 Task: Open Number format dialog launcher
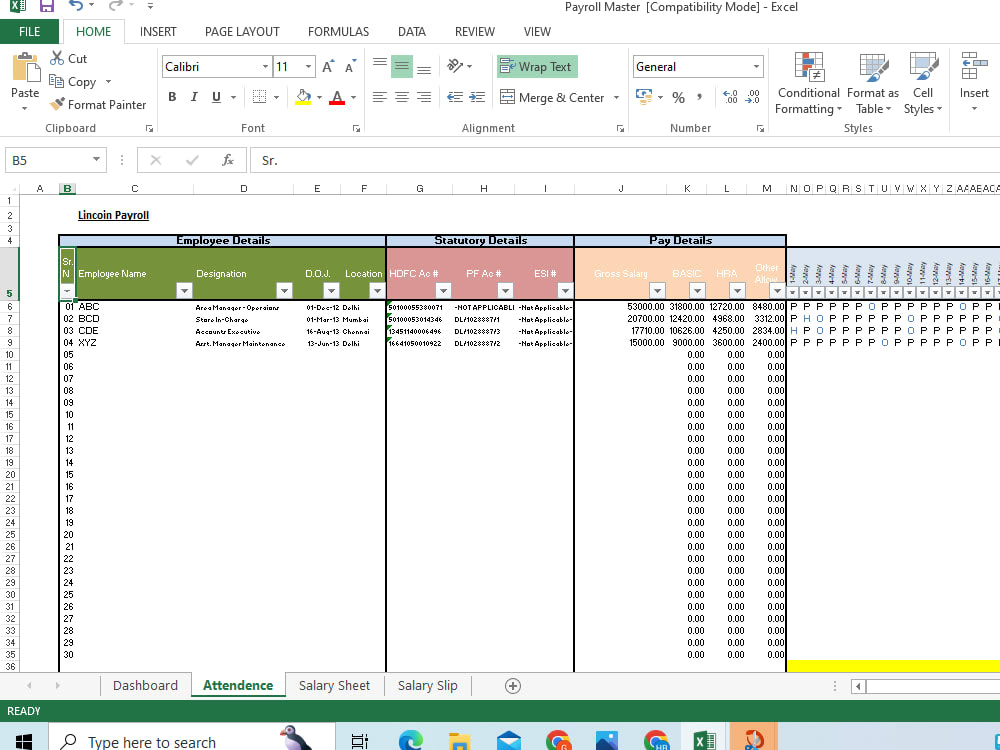[760, 128]
